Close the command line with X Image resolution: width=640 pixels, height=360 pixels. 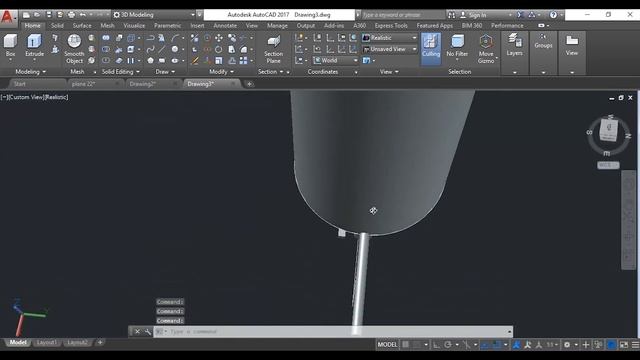(138, 331)
